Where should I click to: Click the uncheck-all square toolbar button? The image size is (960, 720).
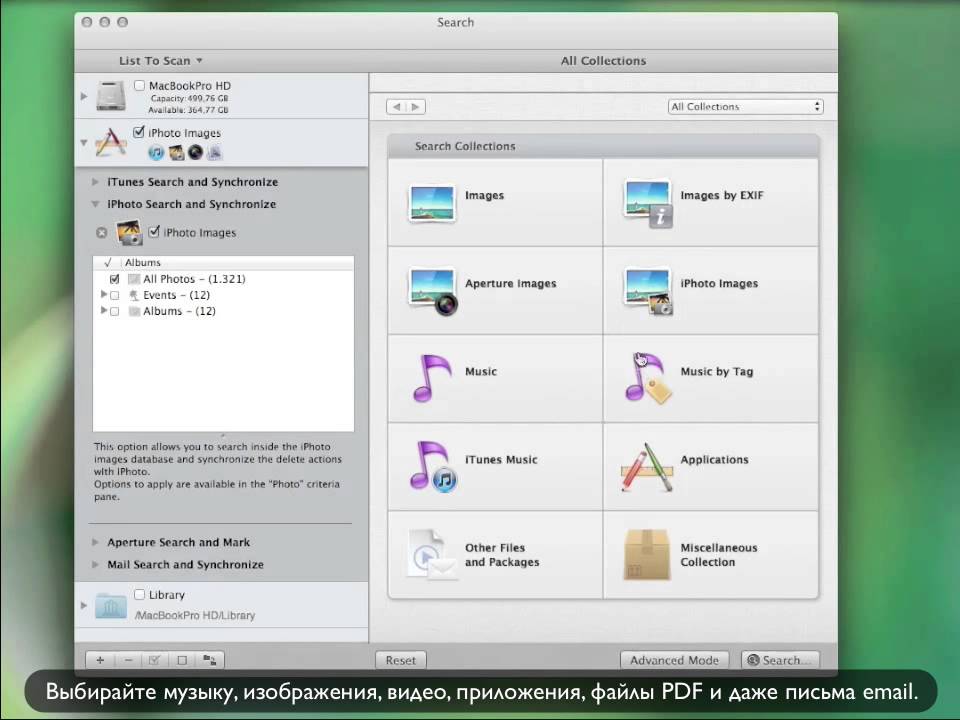[182, 660]
